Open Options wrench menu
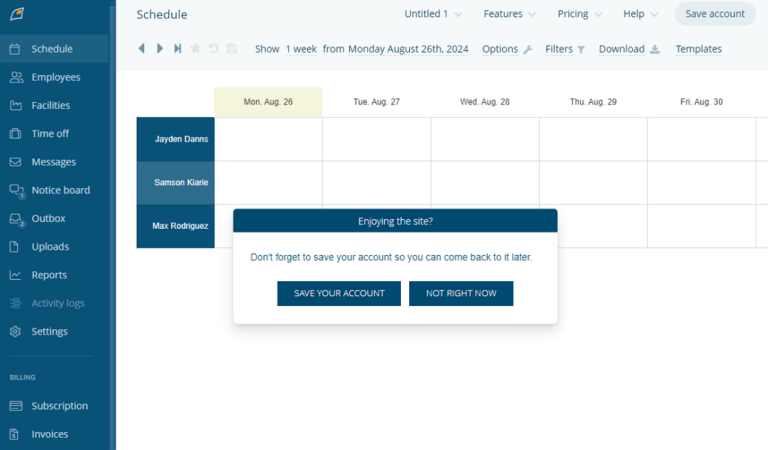The height and width of the screenshot is (450, 768). point(507,49)
